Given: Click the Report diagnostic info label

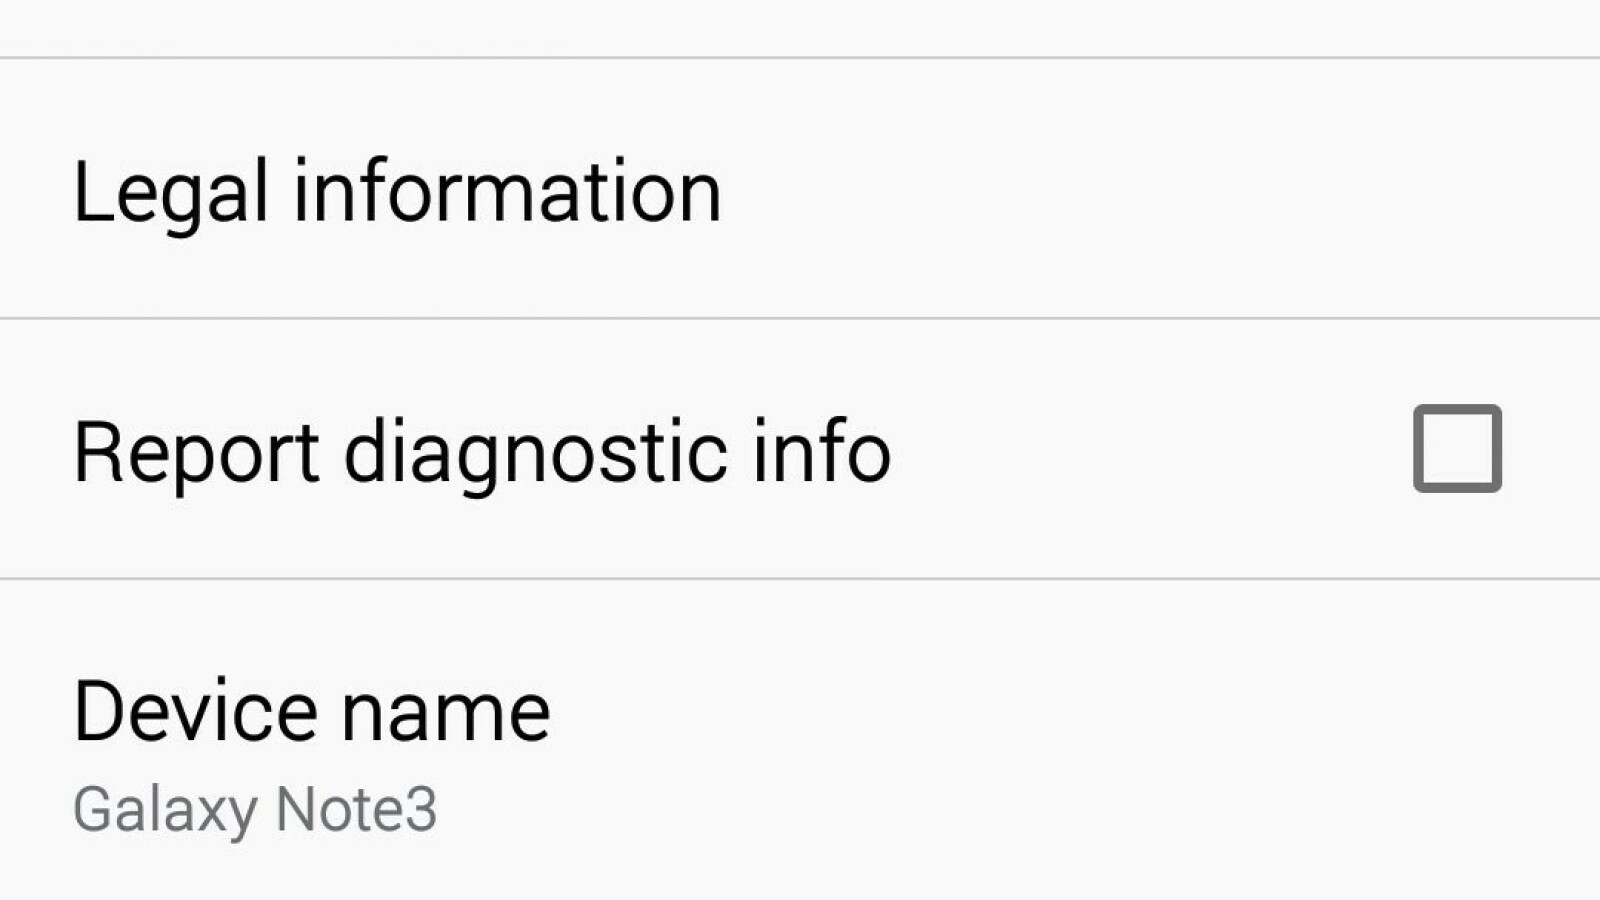Looking at the screenshot, I should pyautogui.click(x=481, y=452).
